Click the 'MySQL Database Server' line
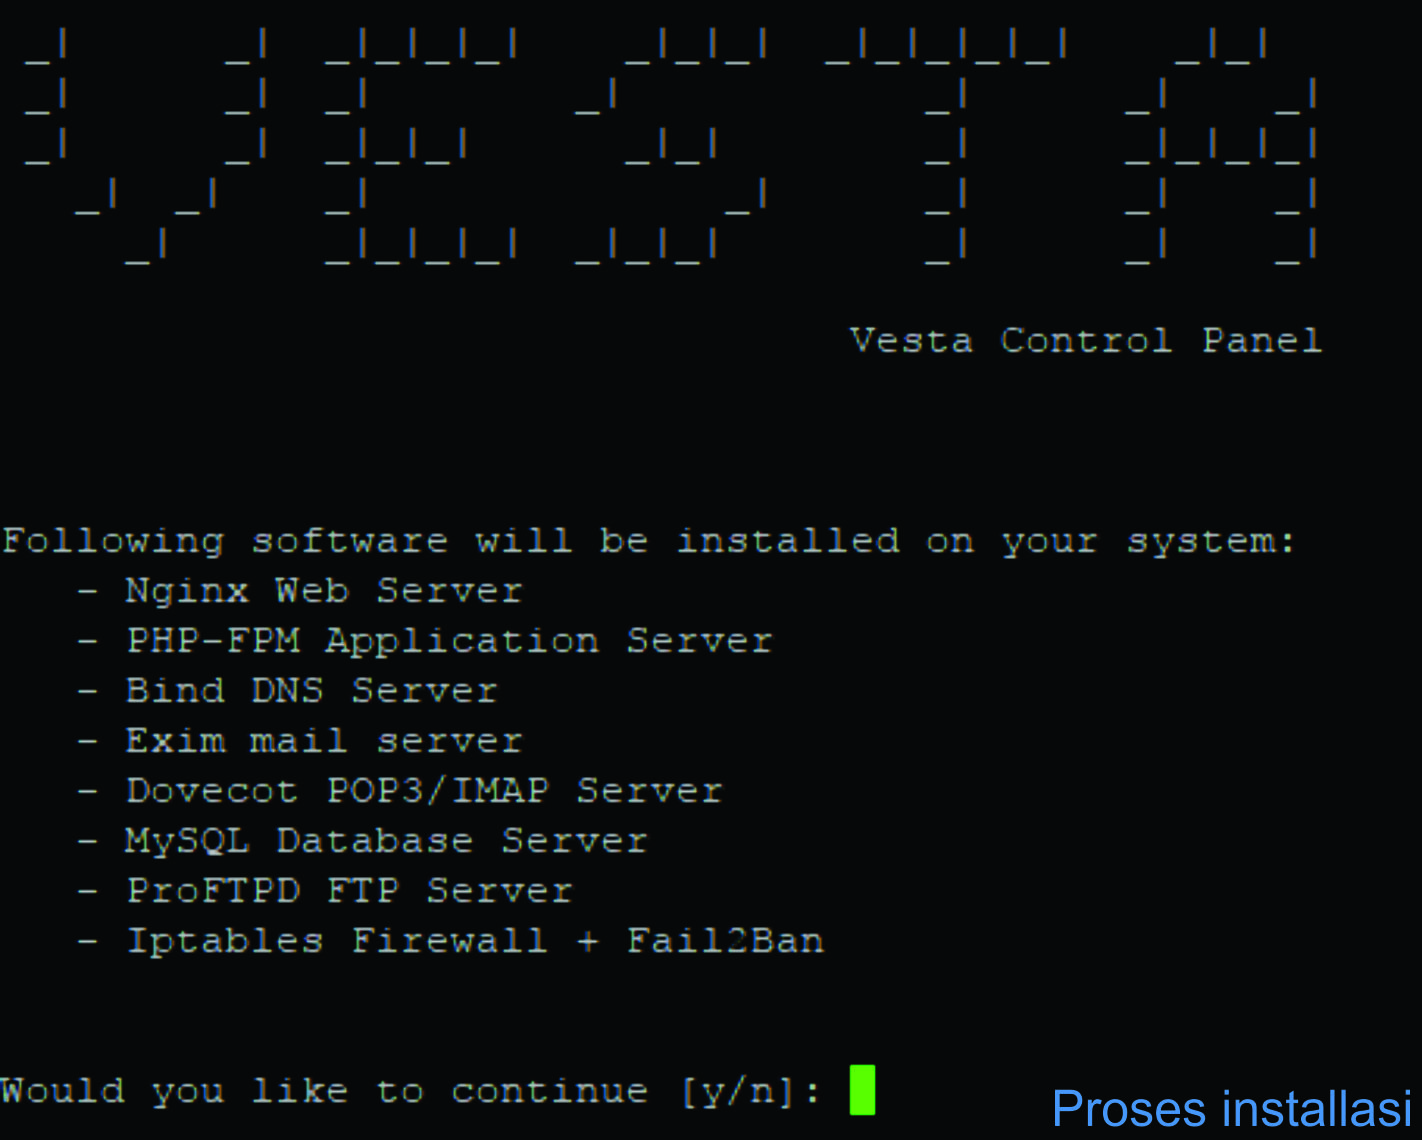The image size is (1422, 1140). tap(387, 841)
